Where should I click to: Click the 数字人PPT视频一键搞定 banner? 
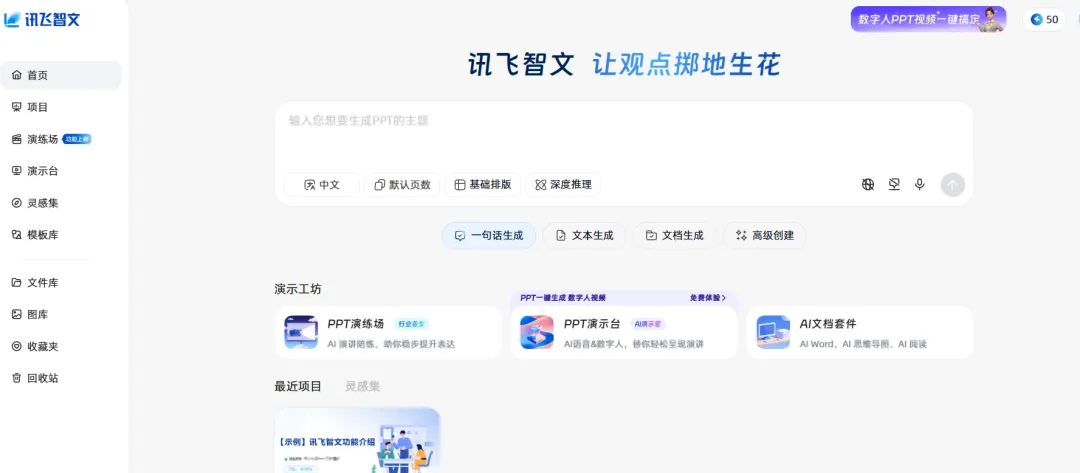click(928, 19)
